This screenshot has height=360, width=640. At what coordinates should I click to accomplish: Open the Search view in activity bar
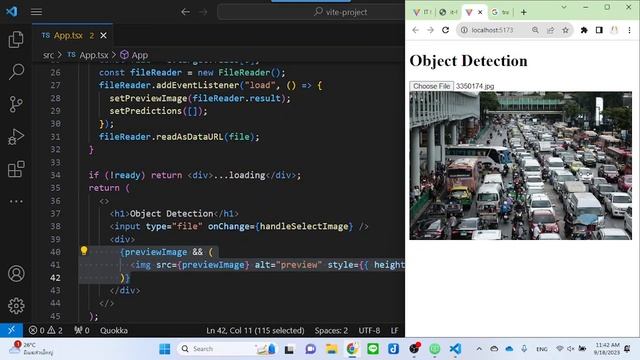coord(16,72)
